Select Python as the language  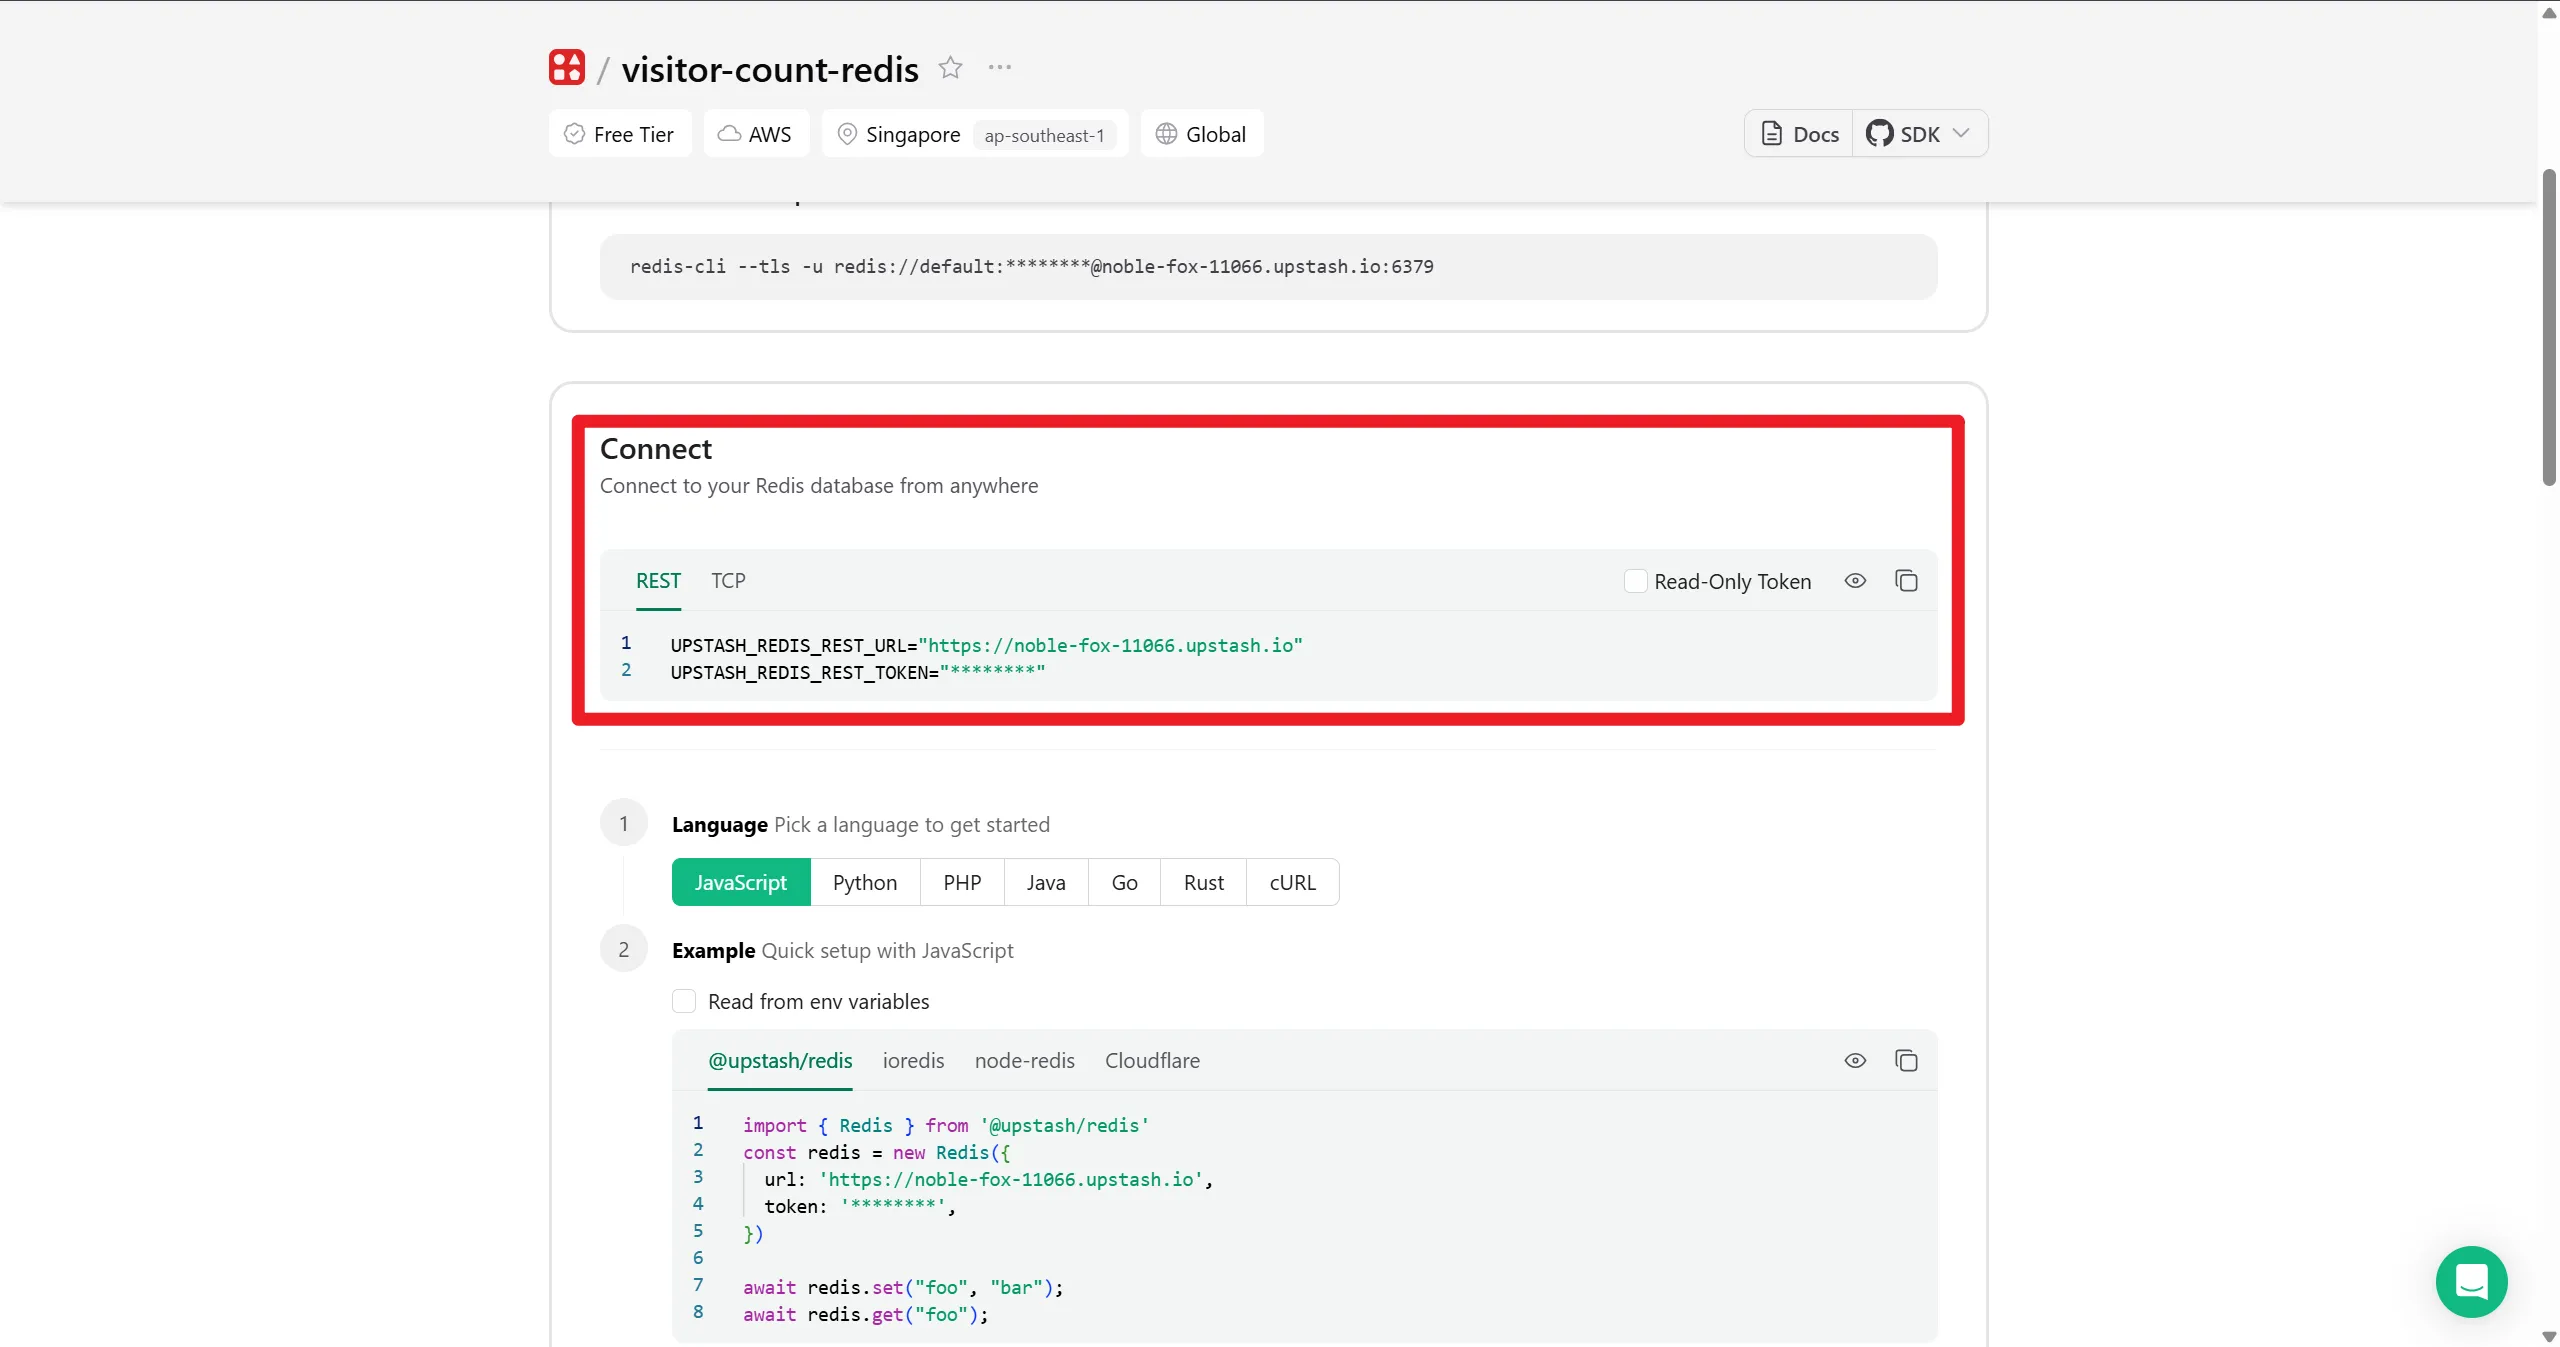coord(864,882)
